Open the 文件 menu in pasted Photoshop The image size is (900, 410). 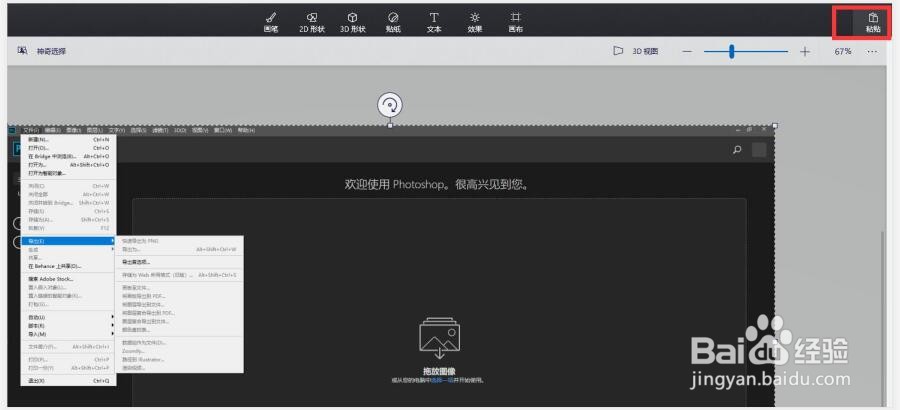pyautogui.click(x=32, y=130)
